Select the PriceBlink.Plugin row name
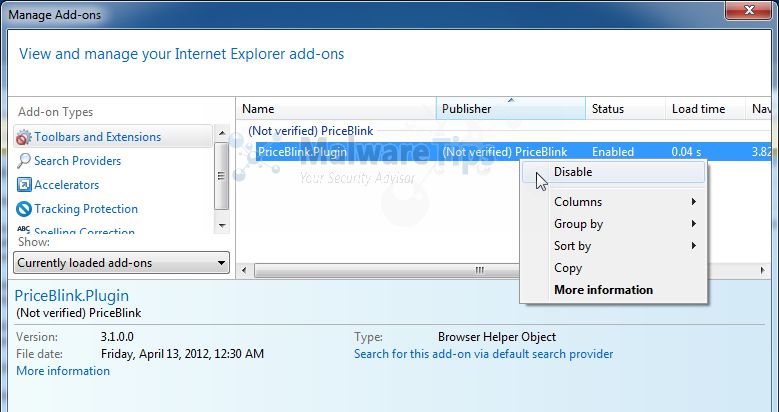The height and width of the screenshot is (412, 779). 303,152
